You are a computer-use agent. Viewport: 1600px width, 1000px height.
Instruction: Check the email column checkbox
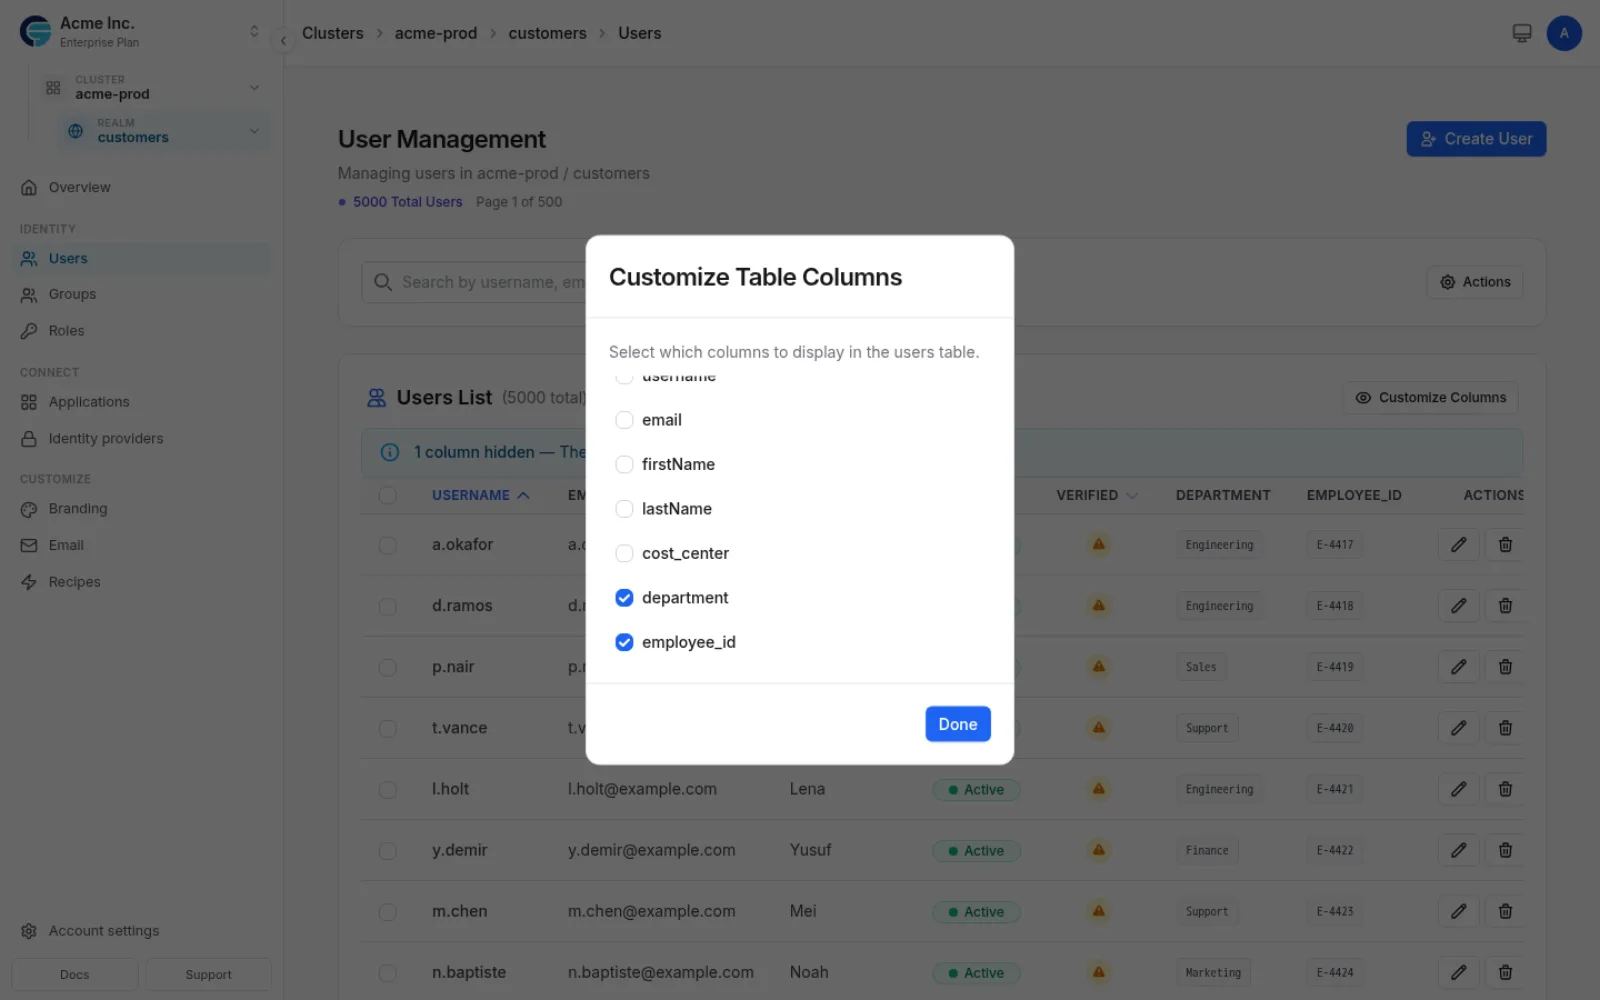point(624,420)
